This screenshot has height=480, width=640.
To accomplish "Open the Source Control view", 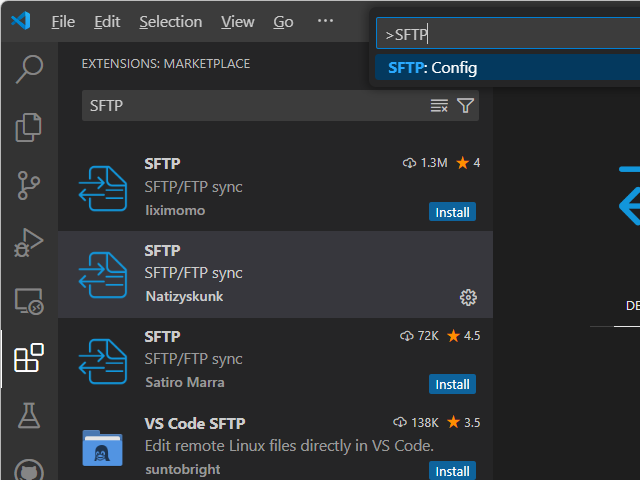I will [x=29, y=184].
